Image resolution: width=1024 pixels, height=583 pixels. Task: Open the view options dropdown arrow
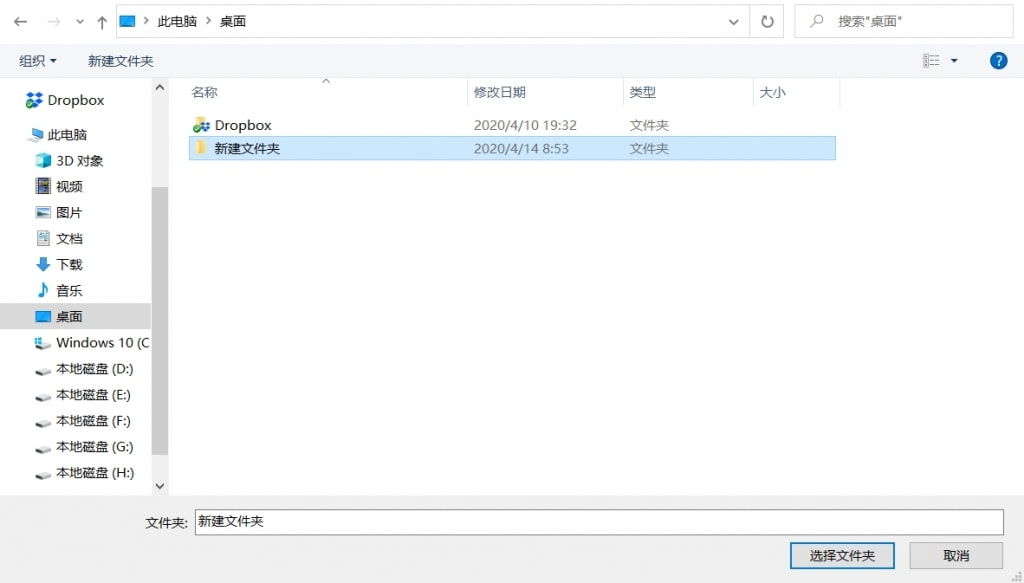point(954,61)
